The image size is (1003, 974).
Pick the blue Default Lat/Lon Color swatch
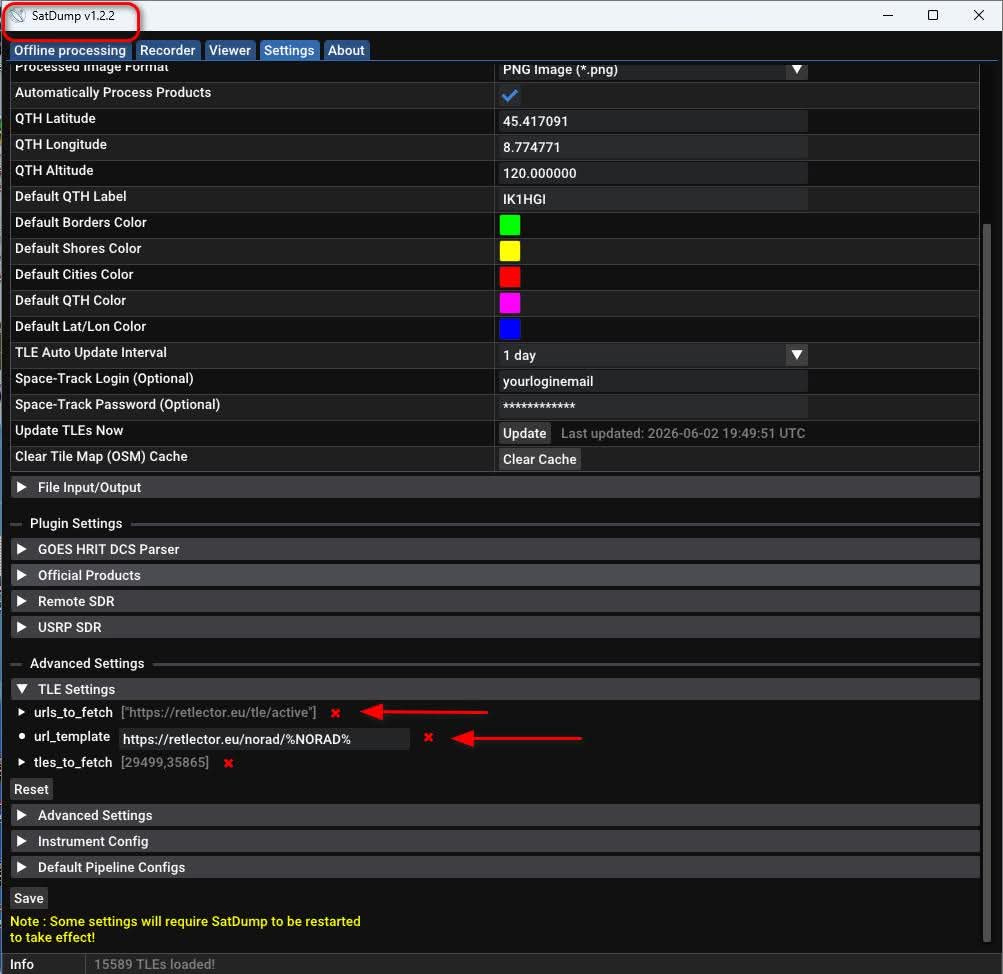point(510,329)
